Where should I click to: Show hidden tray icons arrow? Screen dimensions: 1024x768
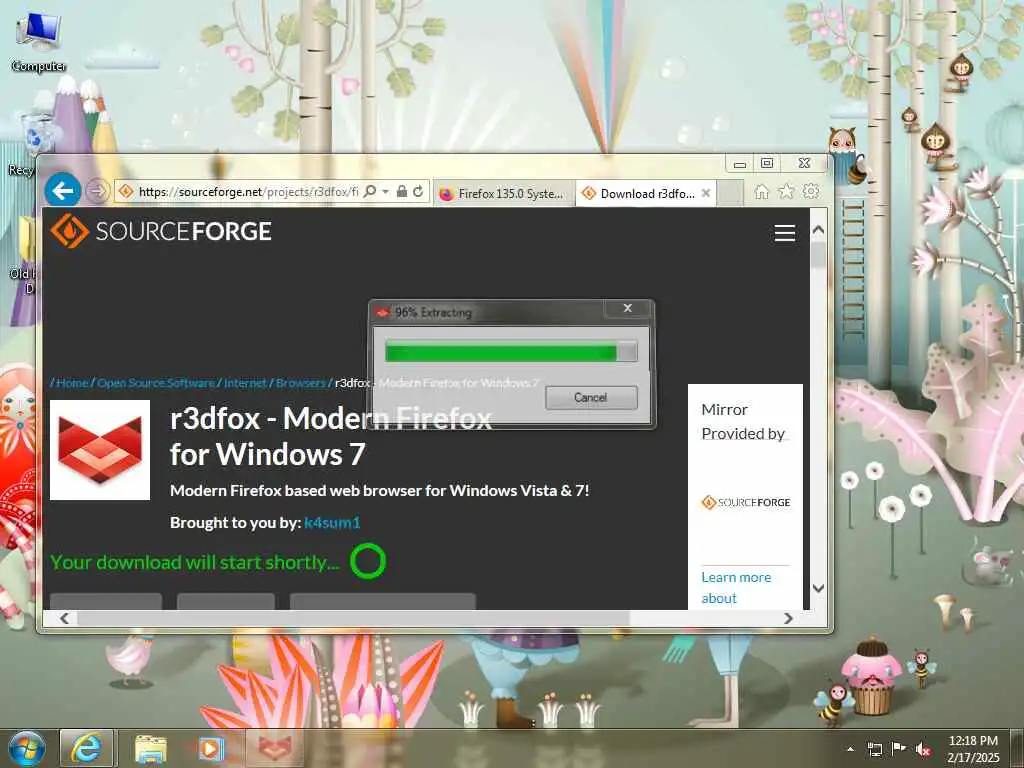tap(850, 749)
